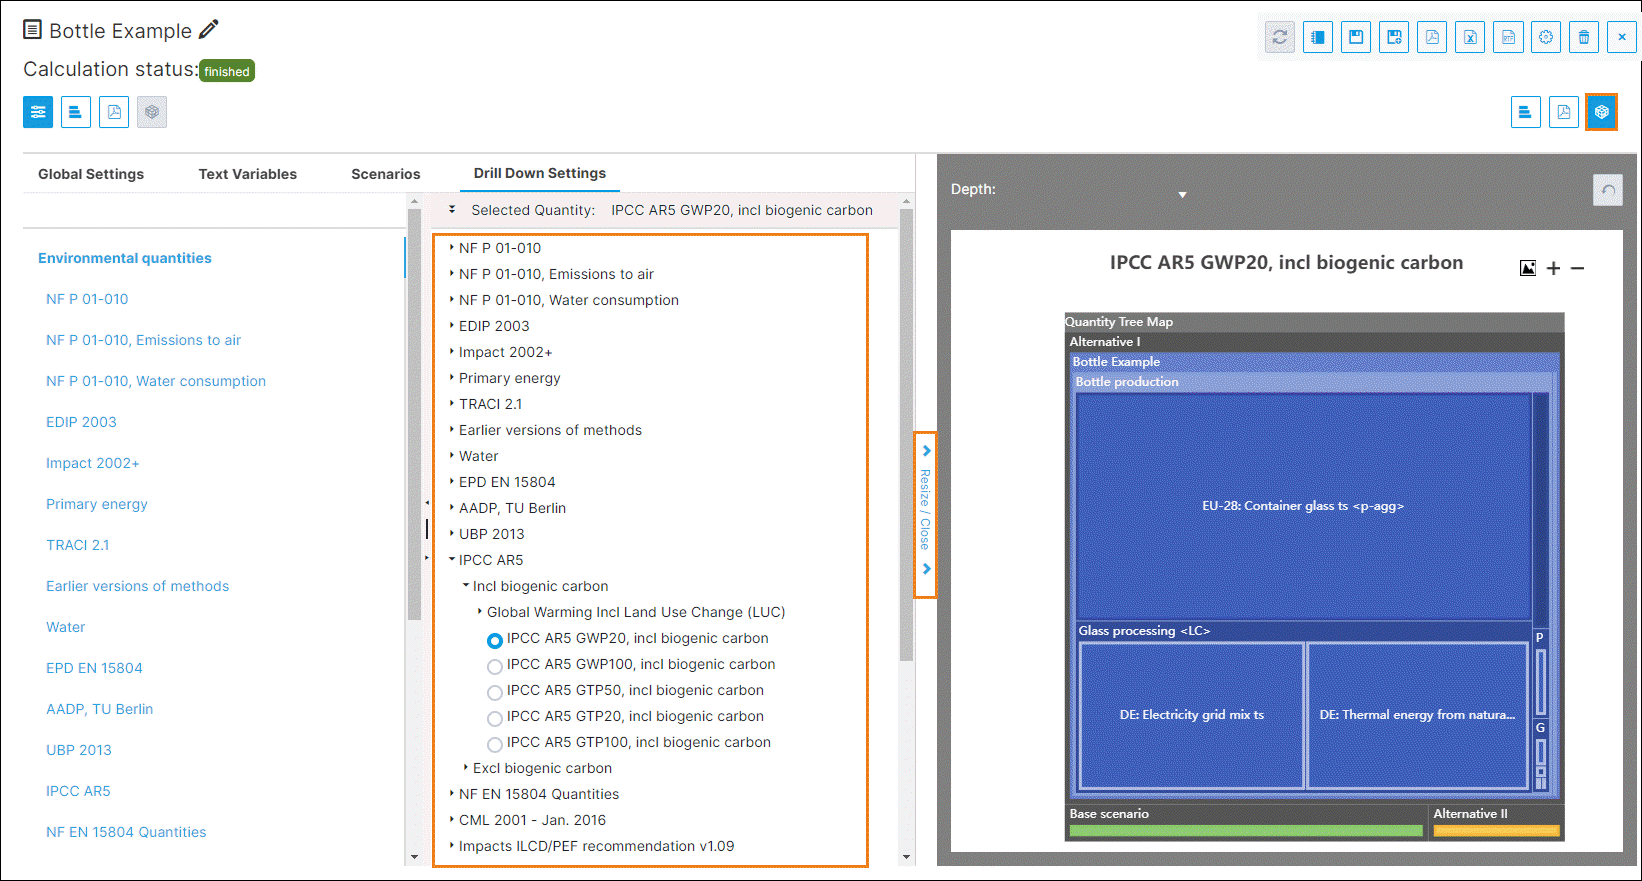Open the TRACI 2.1 link in sidebar
Viewport: 1642px width, 881px height.
point(78,545)
